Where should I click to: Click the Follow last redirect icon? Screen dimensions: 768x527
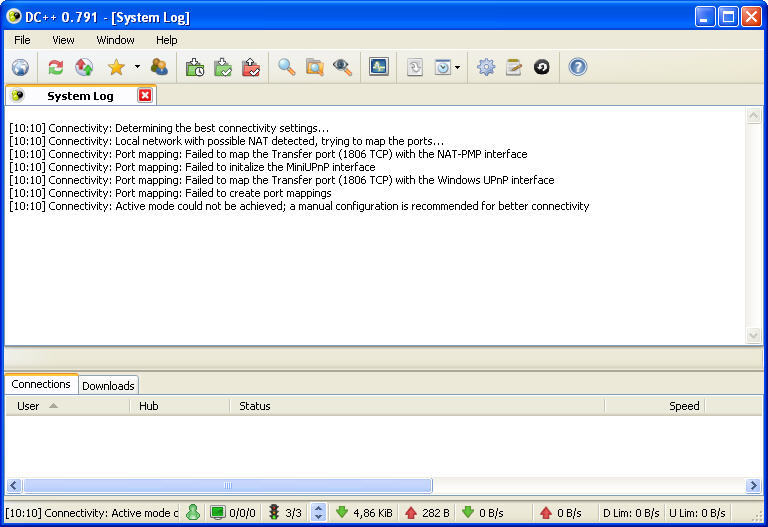84,67
